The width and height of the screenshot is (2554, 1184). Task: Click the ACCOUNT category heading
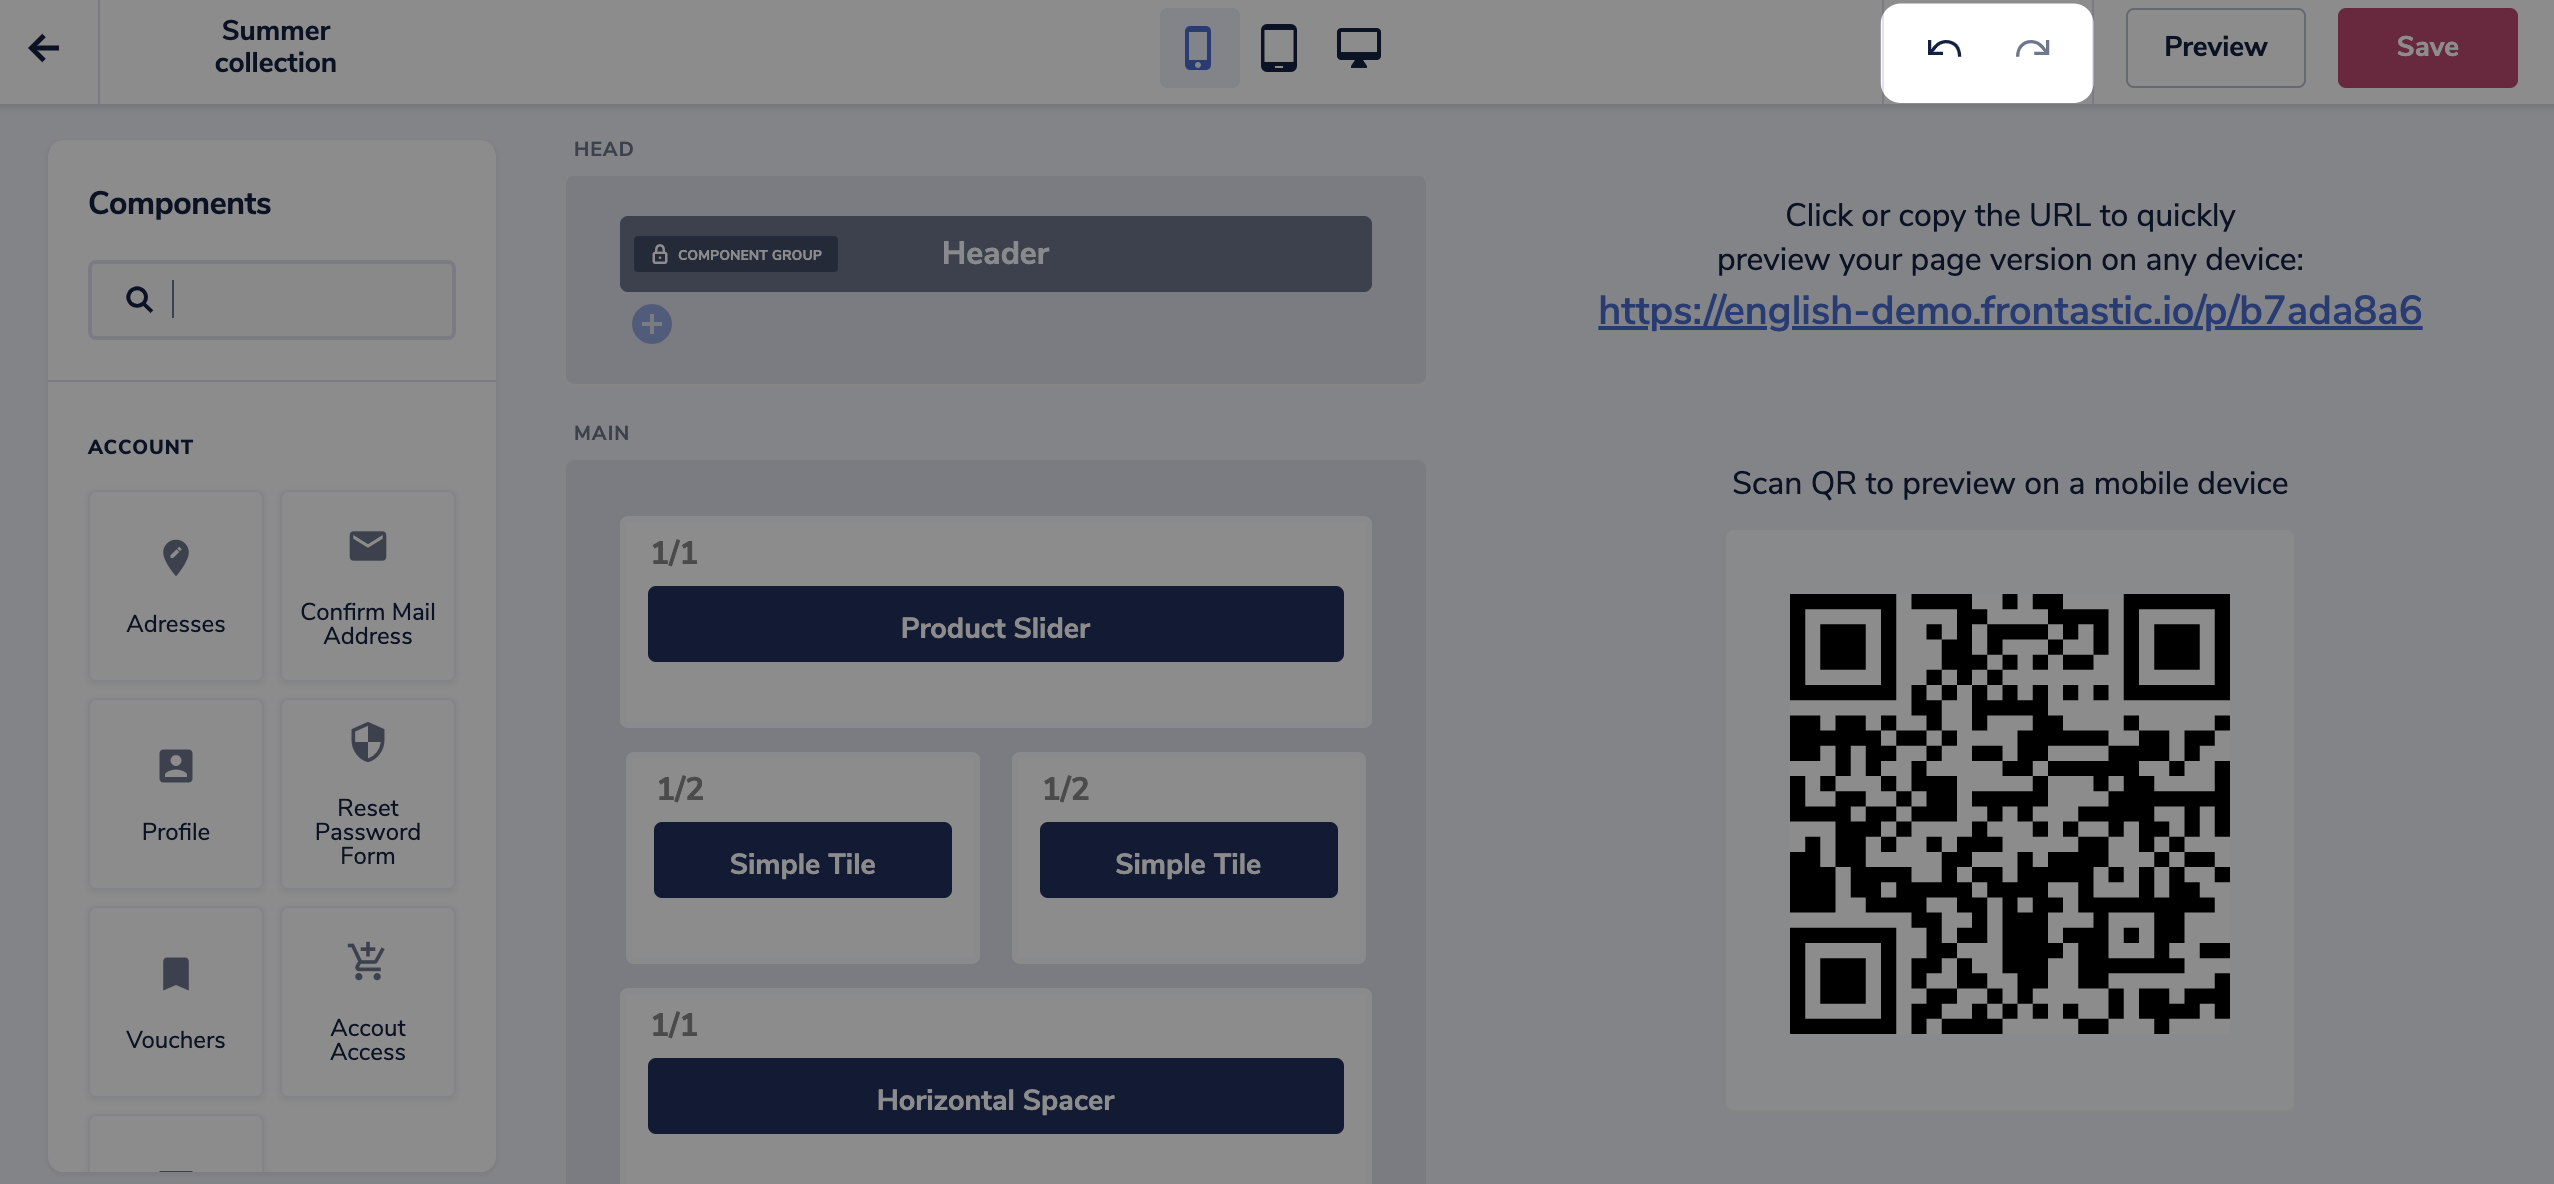141,447
